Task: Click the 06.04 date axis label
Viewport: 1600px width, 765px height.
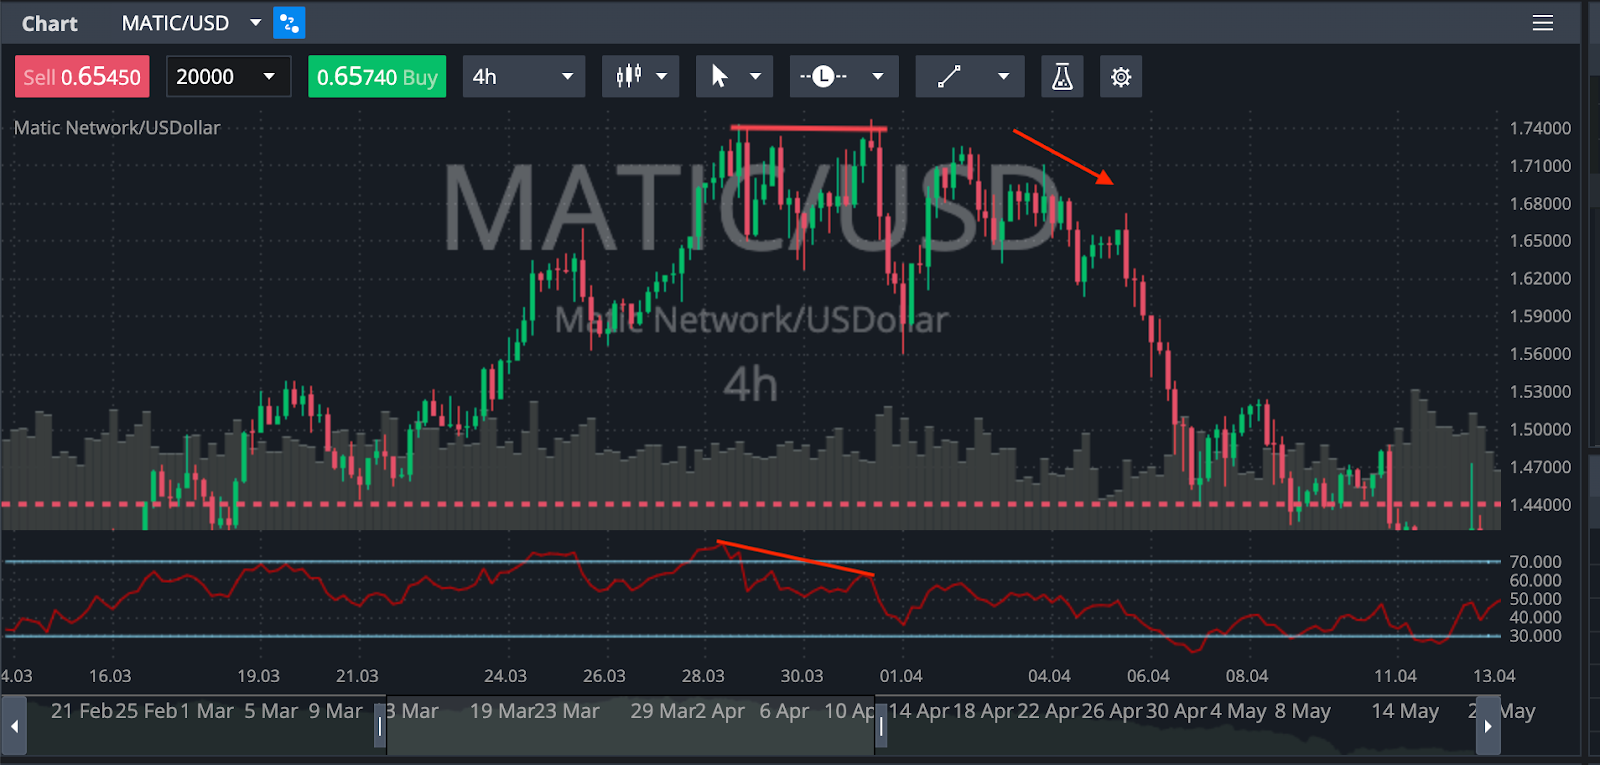Action: tap(1148, 676)
